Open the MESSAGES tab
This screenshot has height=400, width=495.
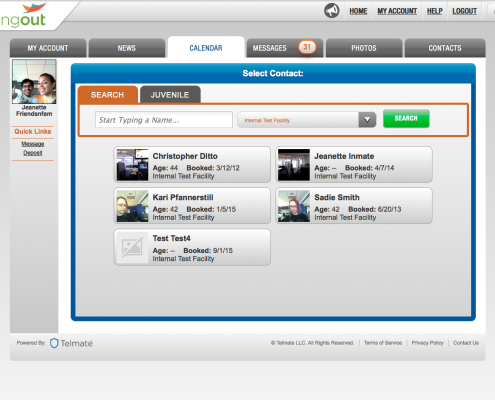pyautogui.click(x=284, y=48)
